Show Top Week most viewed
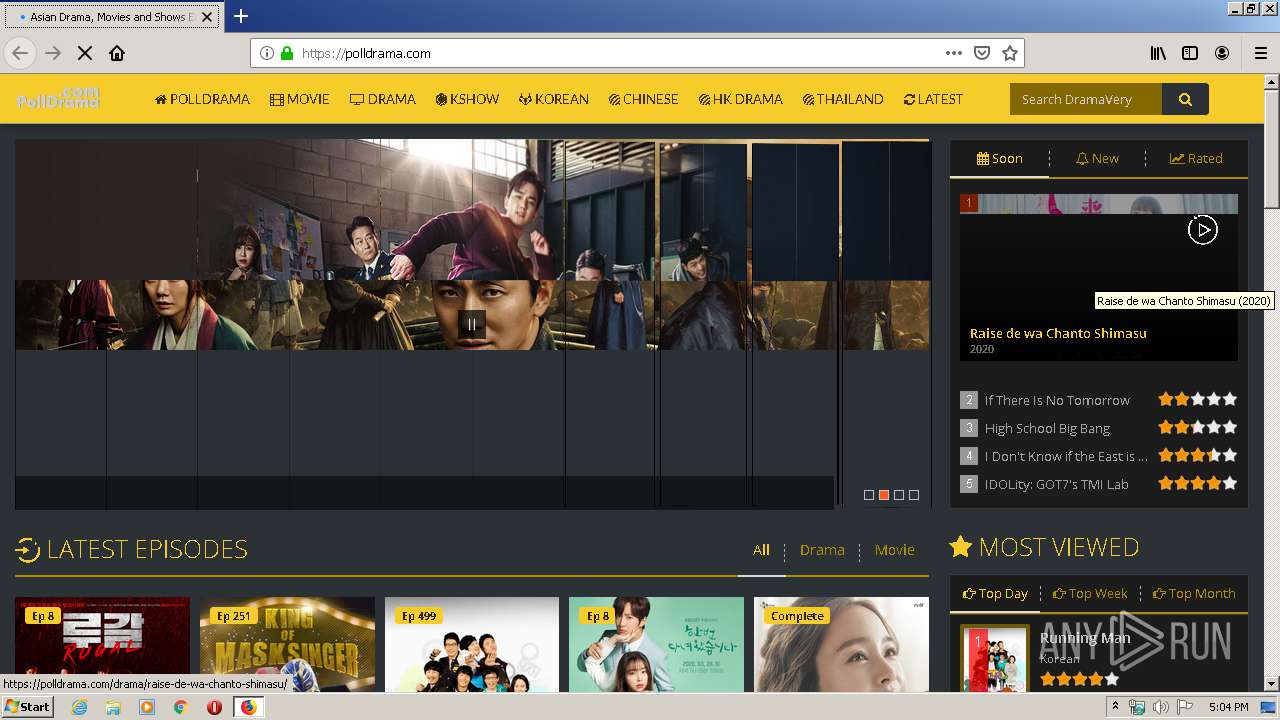The width and height of the screenshot is (1280, 720). (1090, 593)
